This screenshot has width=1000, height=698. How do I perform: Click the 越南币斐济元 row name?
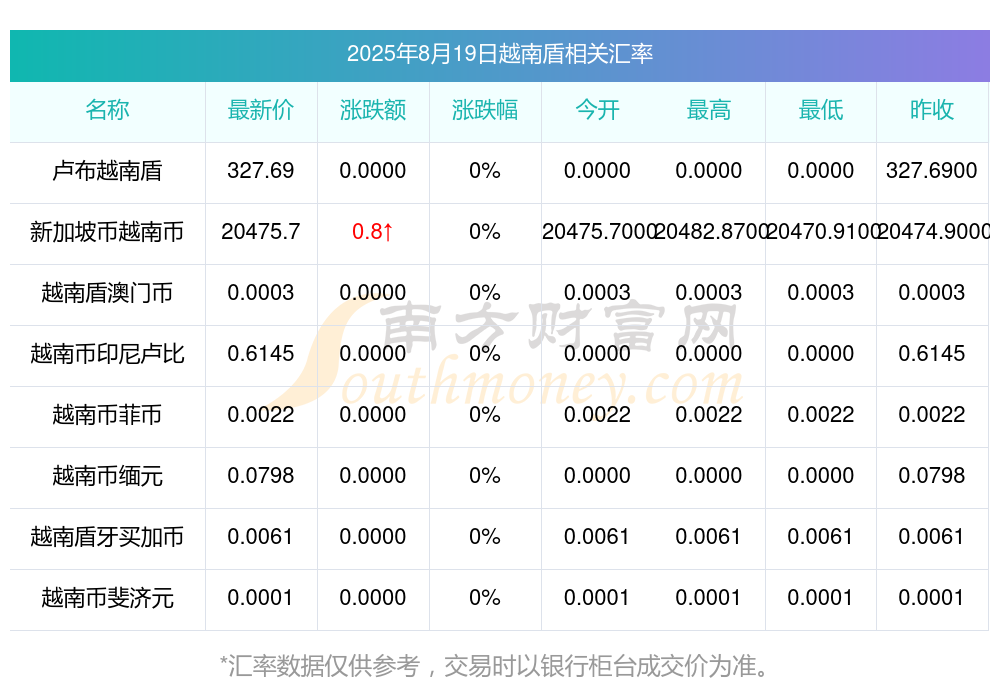point(107,598)
